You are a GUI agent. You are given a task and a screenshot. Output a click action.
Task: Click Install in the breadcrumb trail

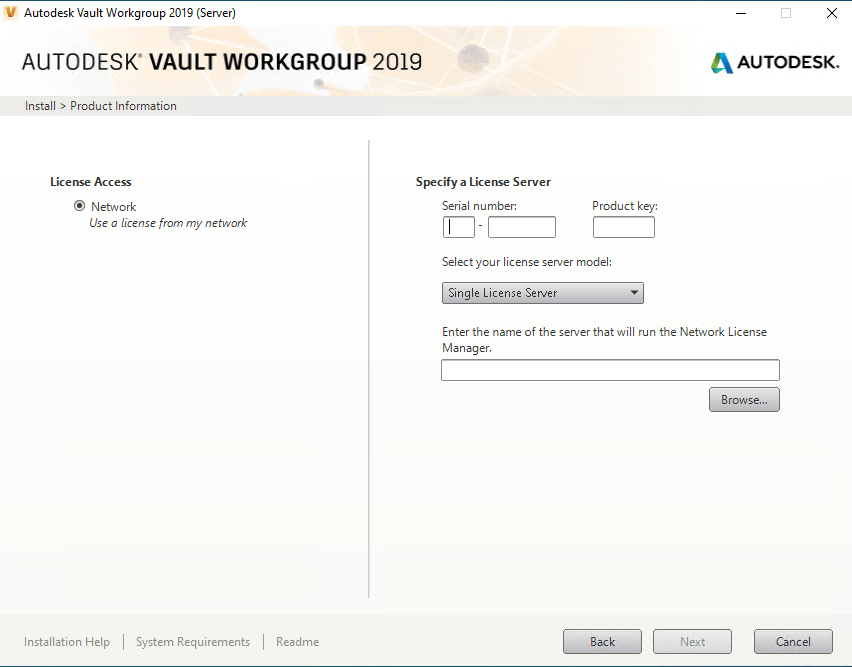click(x=40, y=105)
